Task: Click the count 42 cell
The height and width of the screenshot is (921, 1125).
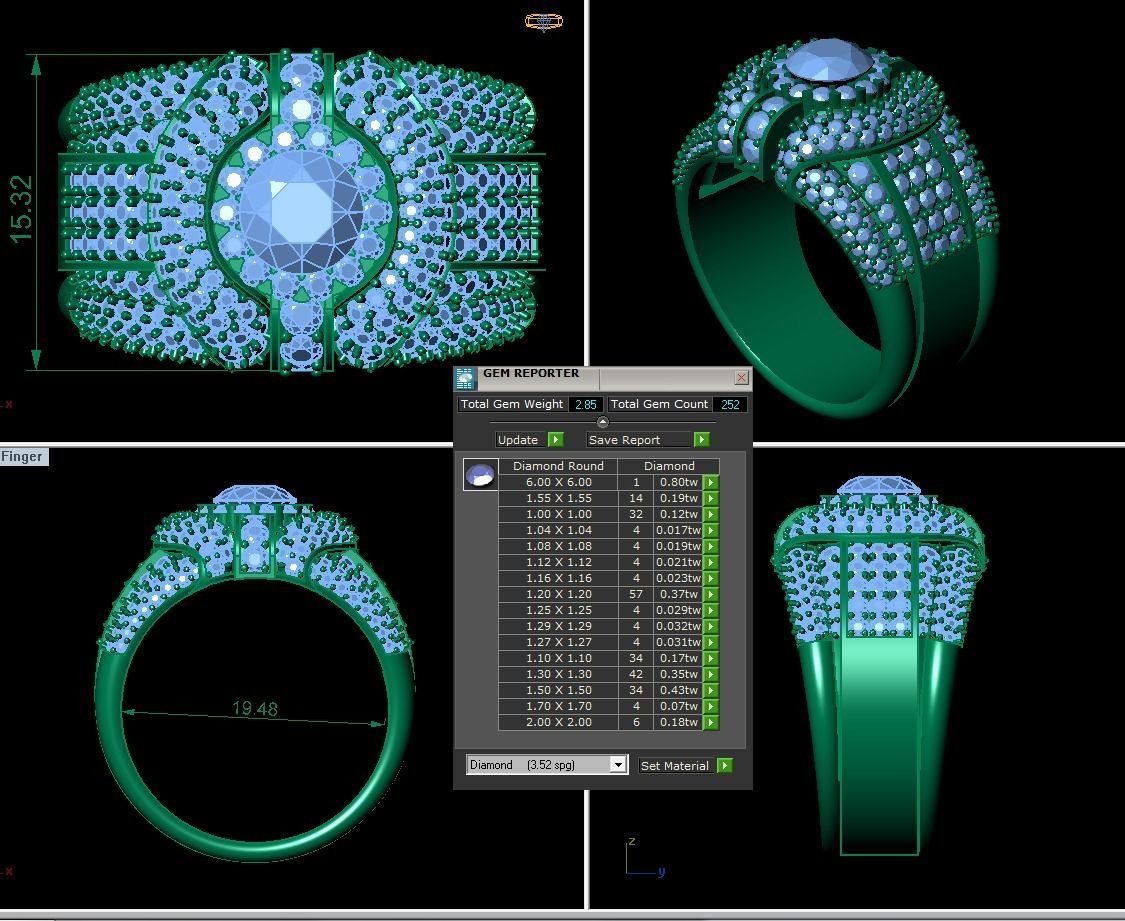Action: click(636, 674)
